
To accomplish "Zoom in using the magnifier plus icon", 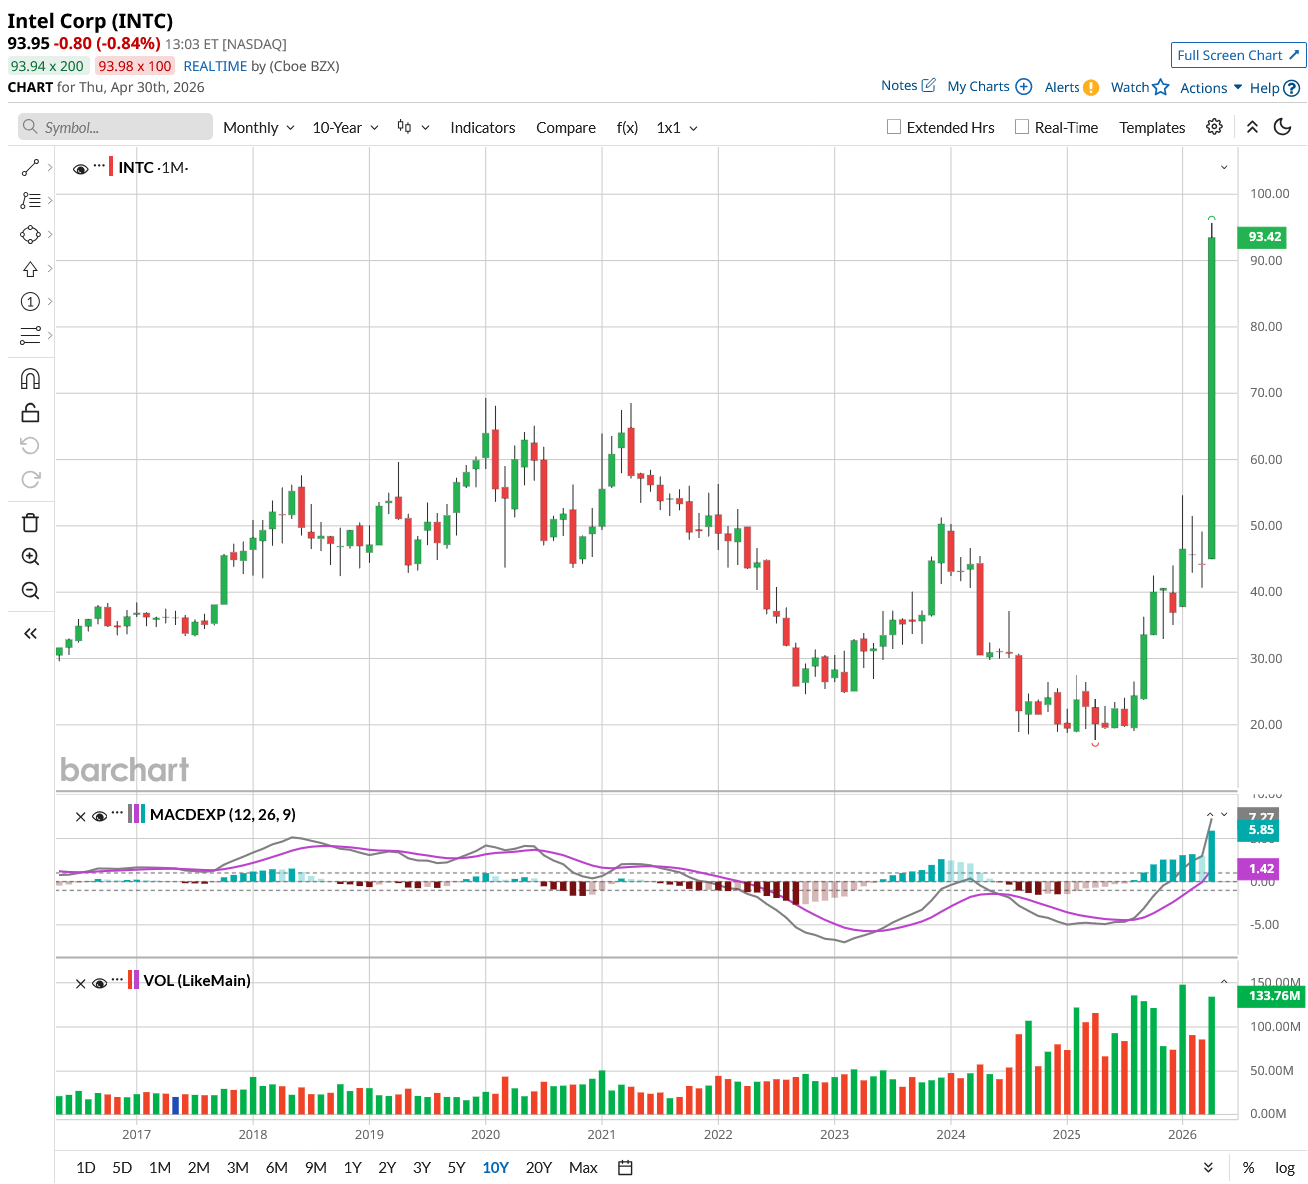I will pyautogui.click(x=30, y=557).
